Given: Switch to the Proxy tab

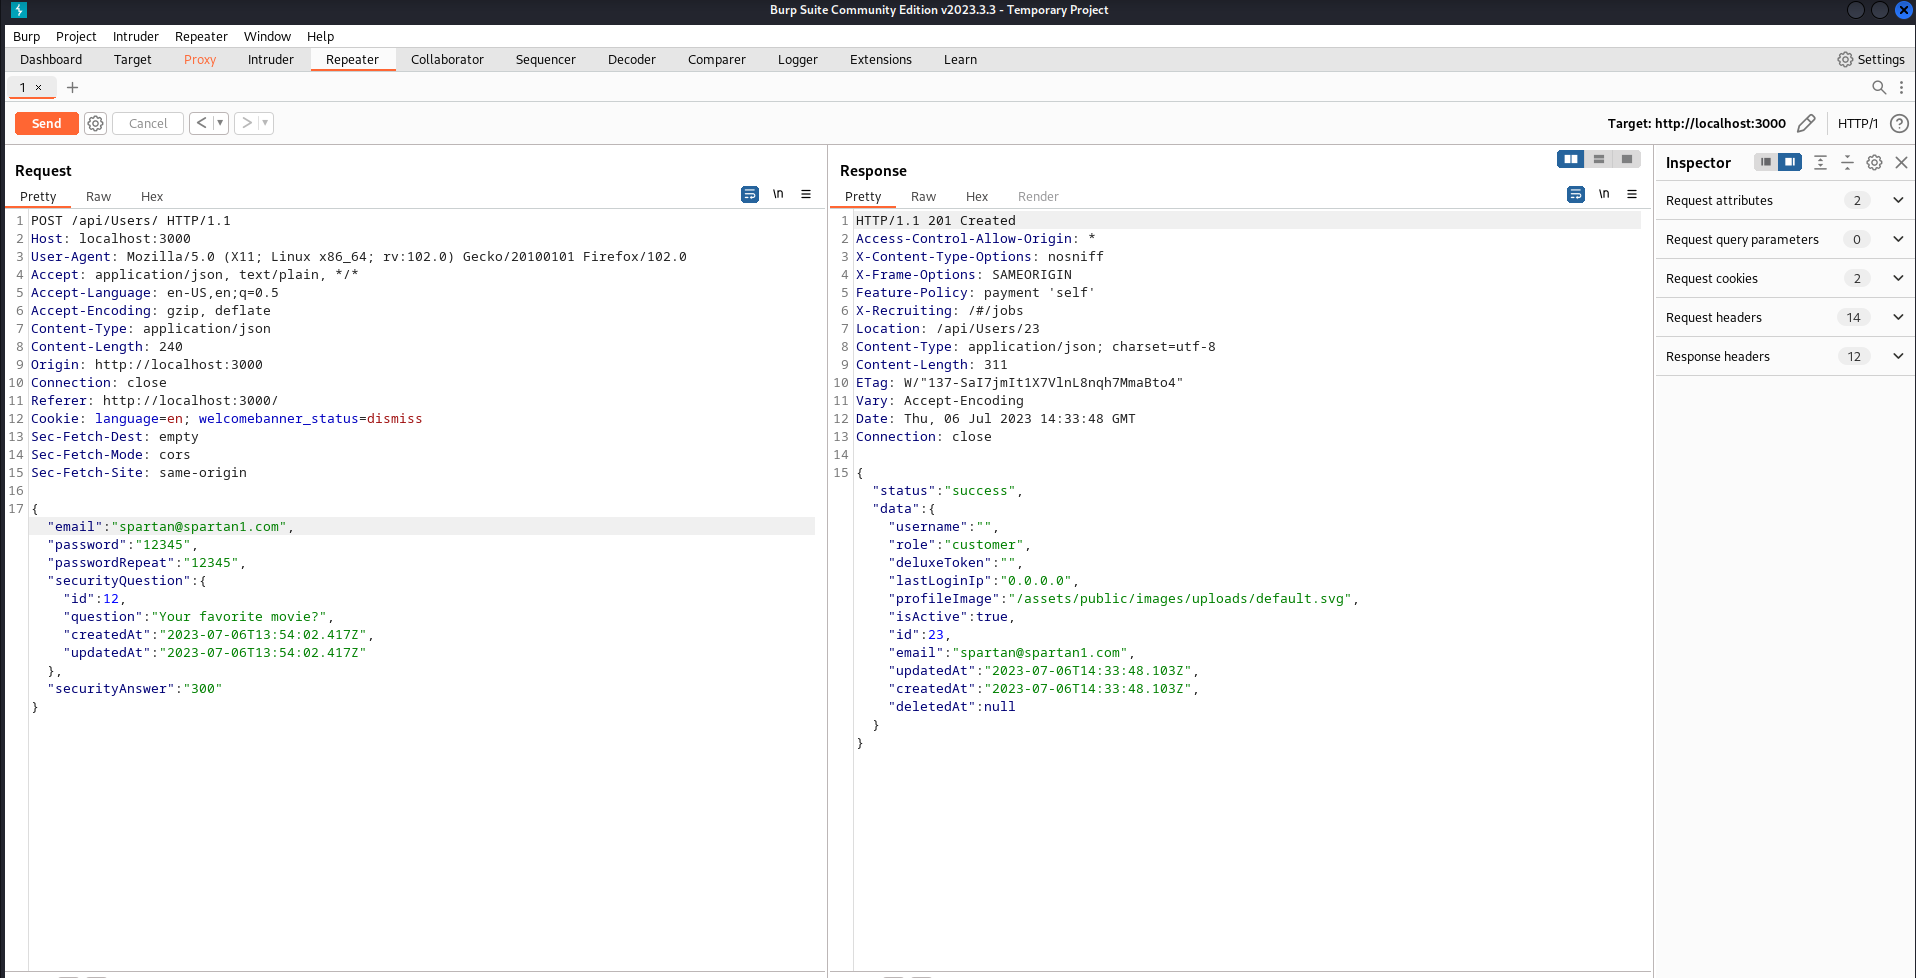Looking at the screenshot, I should click(x=200, y=59).
